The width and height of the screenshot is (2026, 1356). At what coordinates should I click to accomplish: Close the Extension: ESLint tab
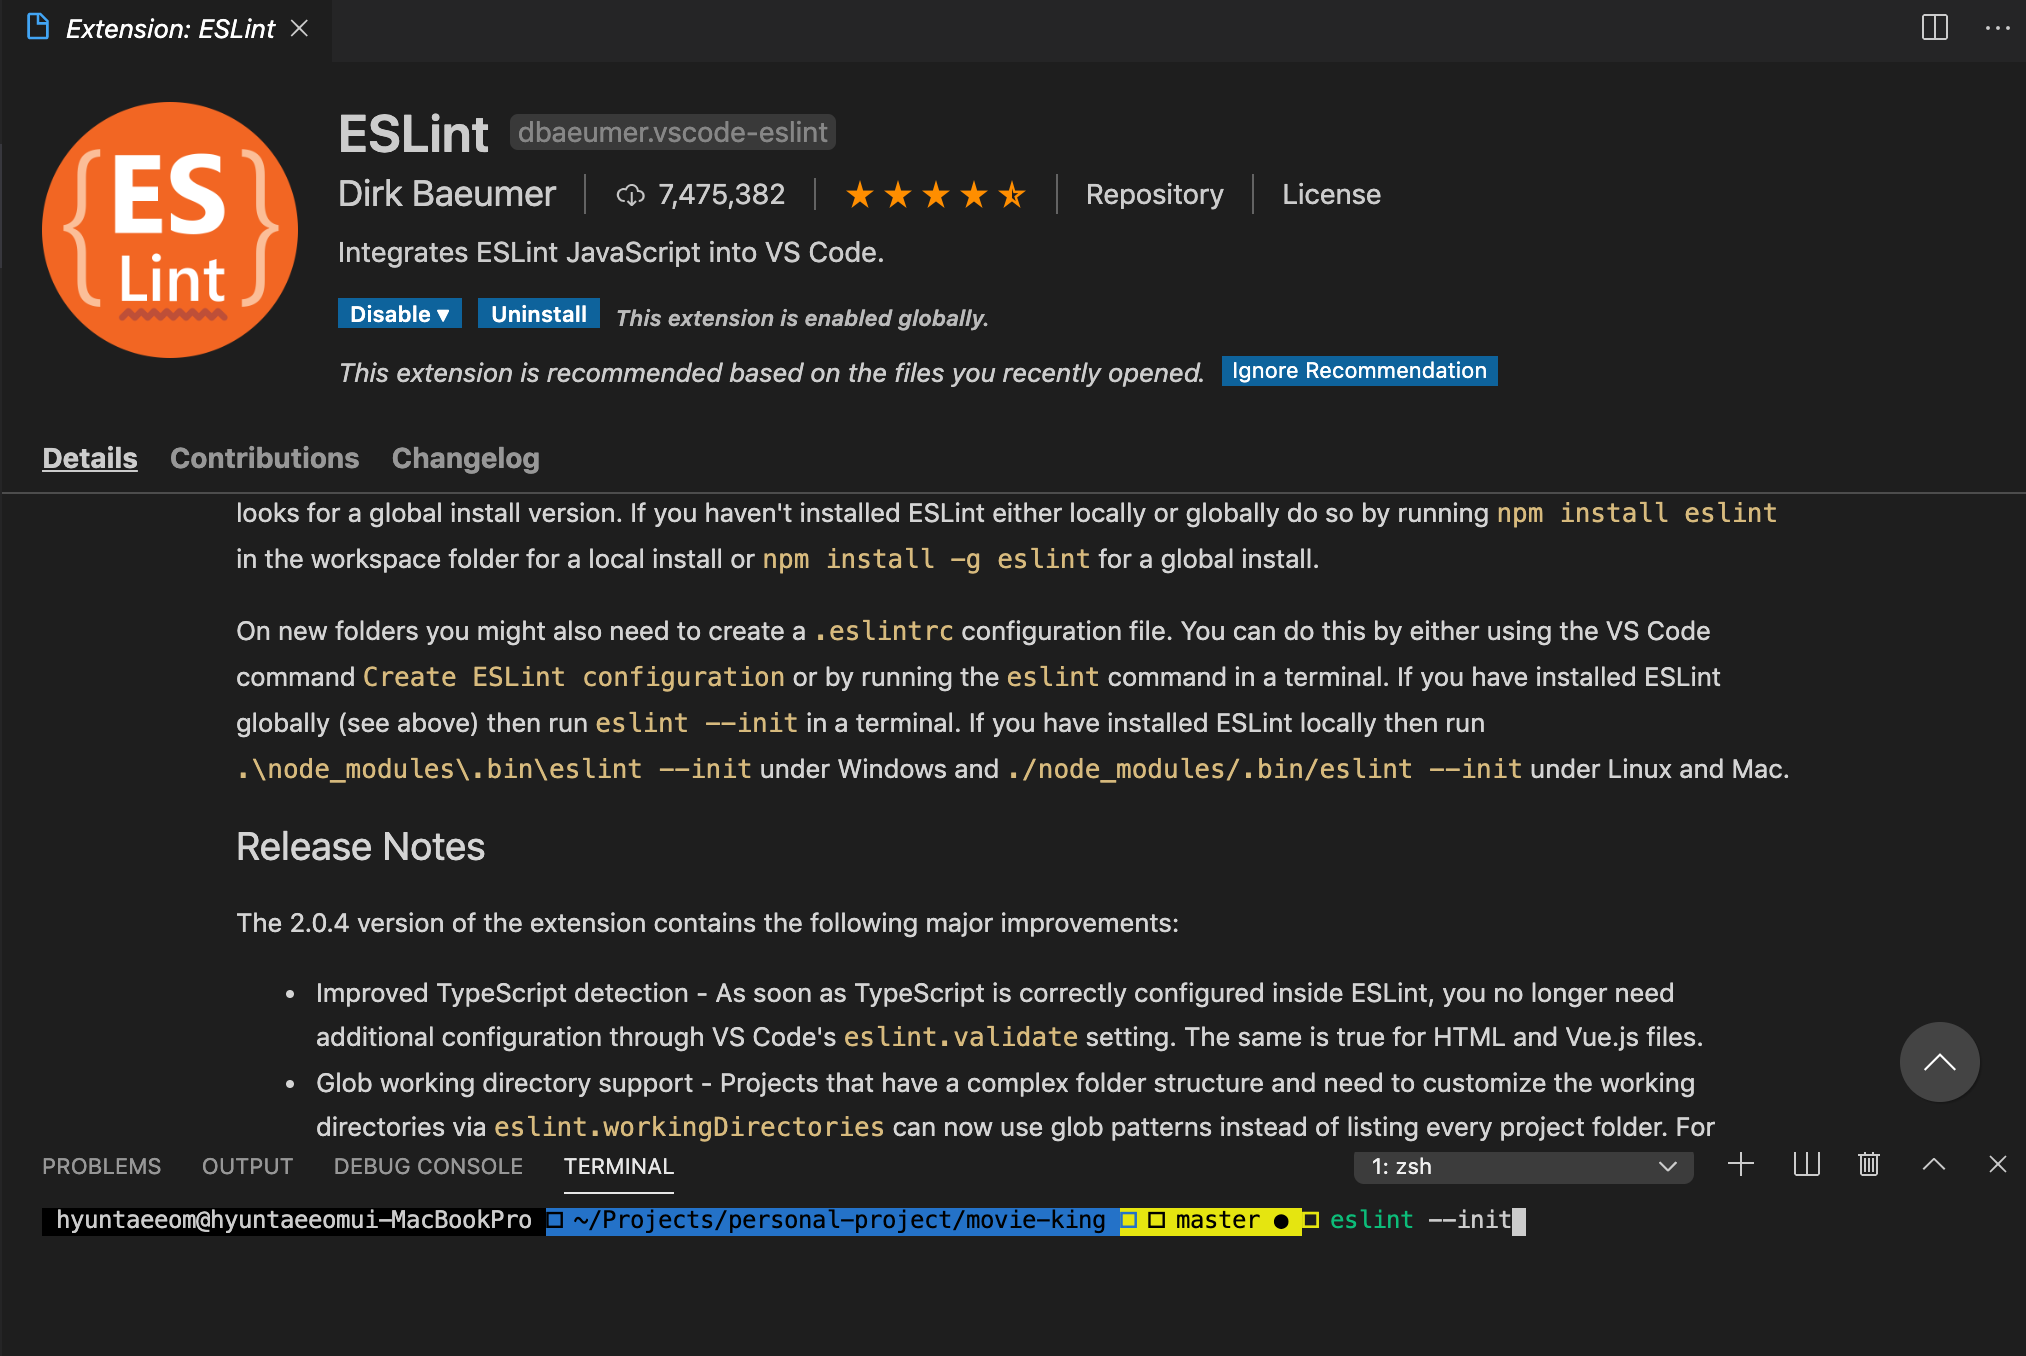pyautogui.click(x=299, y=29)
